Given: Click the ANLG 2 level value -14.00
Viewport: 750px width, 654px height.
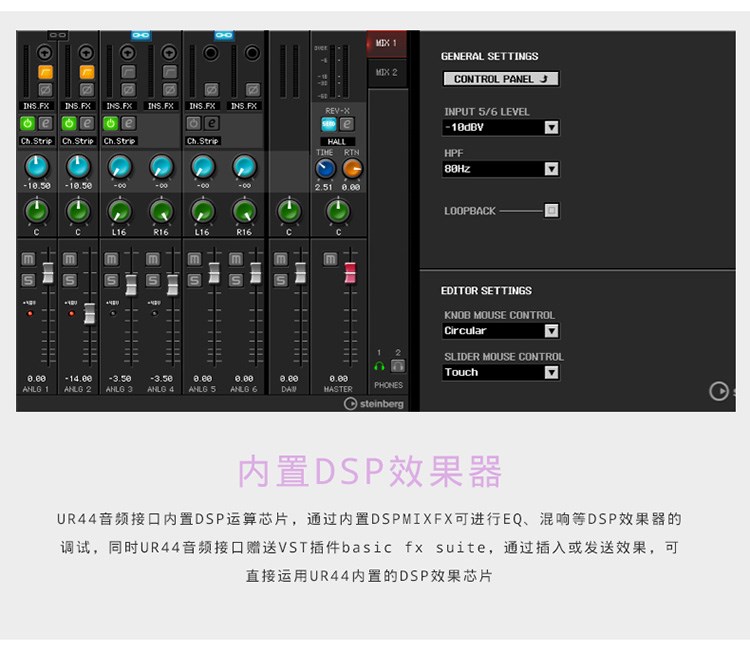Looking at the screenshot, I should [78, 378].
